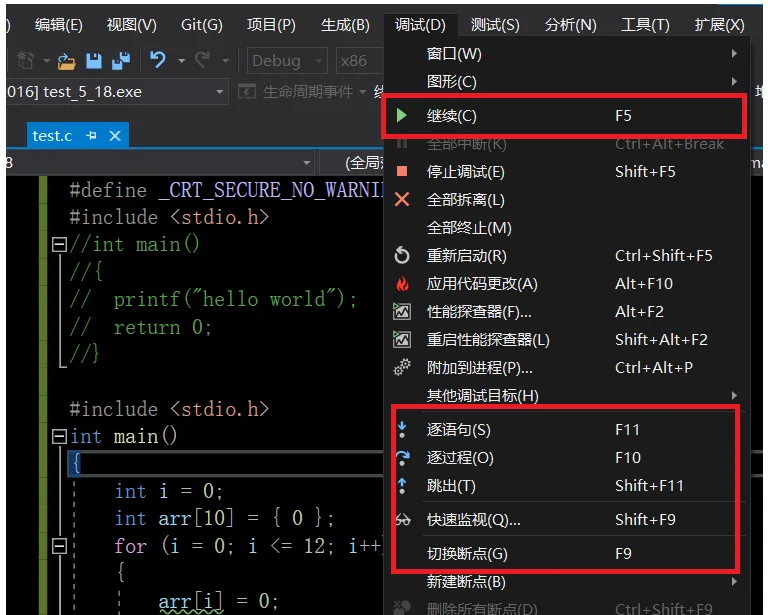Image resolution: width=768 pixels, height=615 pixels.
Task: Click red X Detach All icon
Action: 402,199
